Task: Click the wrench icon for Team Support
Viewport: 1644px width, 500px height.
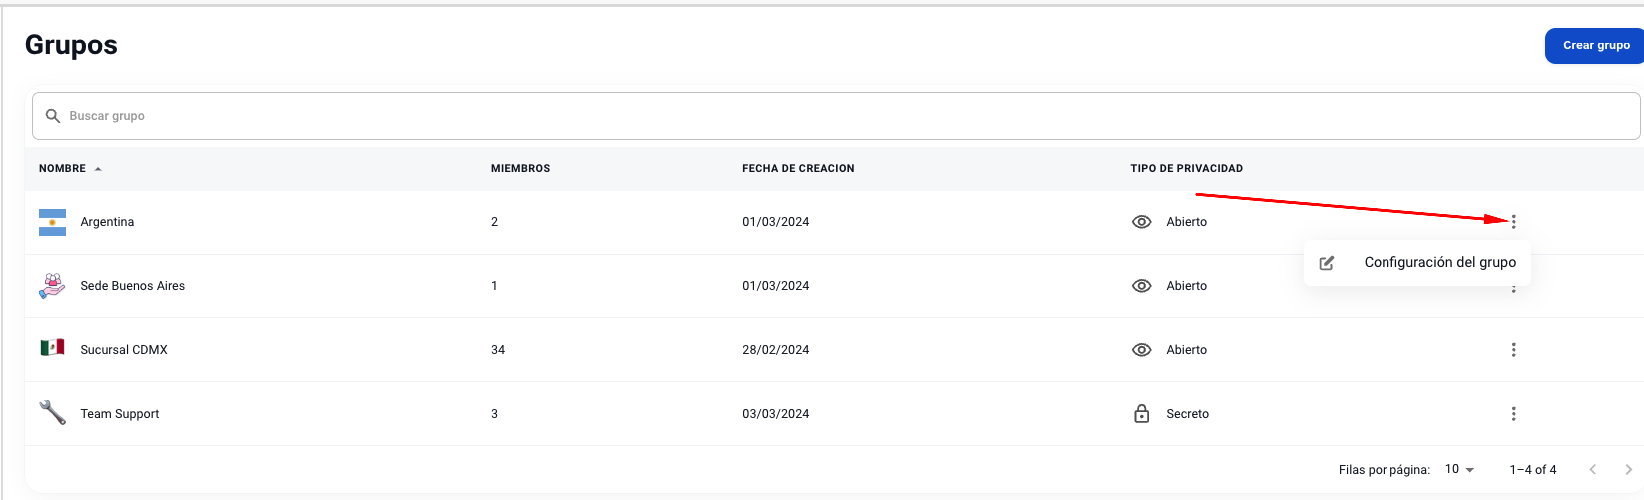Action: 52,412
